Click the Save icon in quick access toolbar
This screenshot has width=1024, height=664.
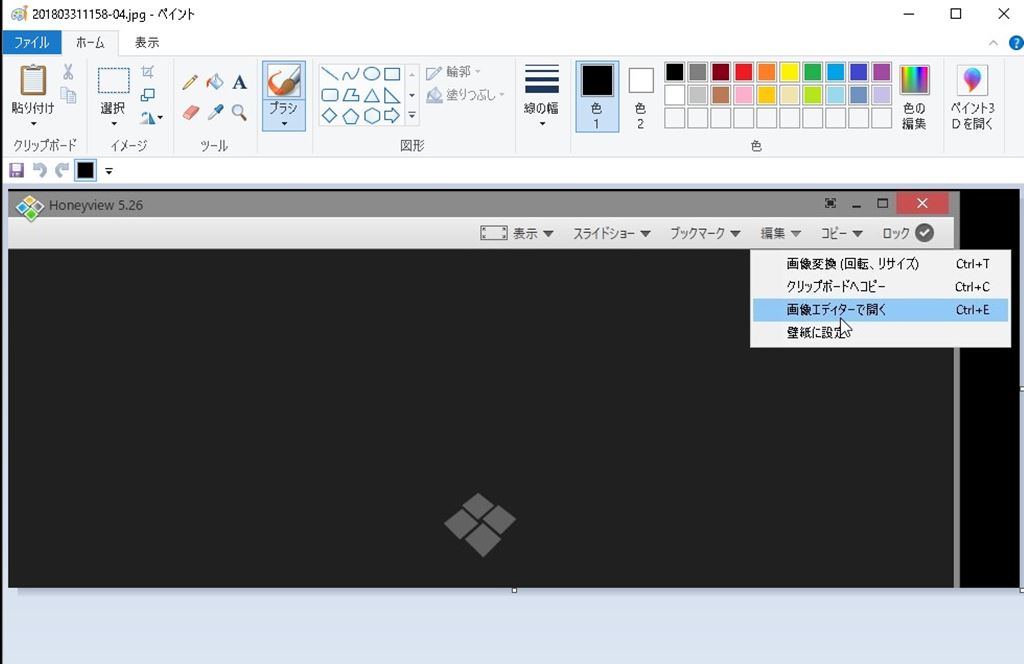(16, 170)
